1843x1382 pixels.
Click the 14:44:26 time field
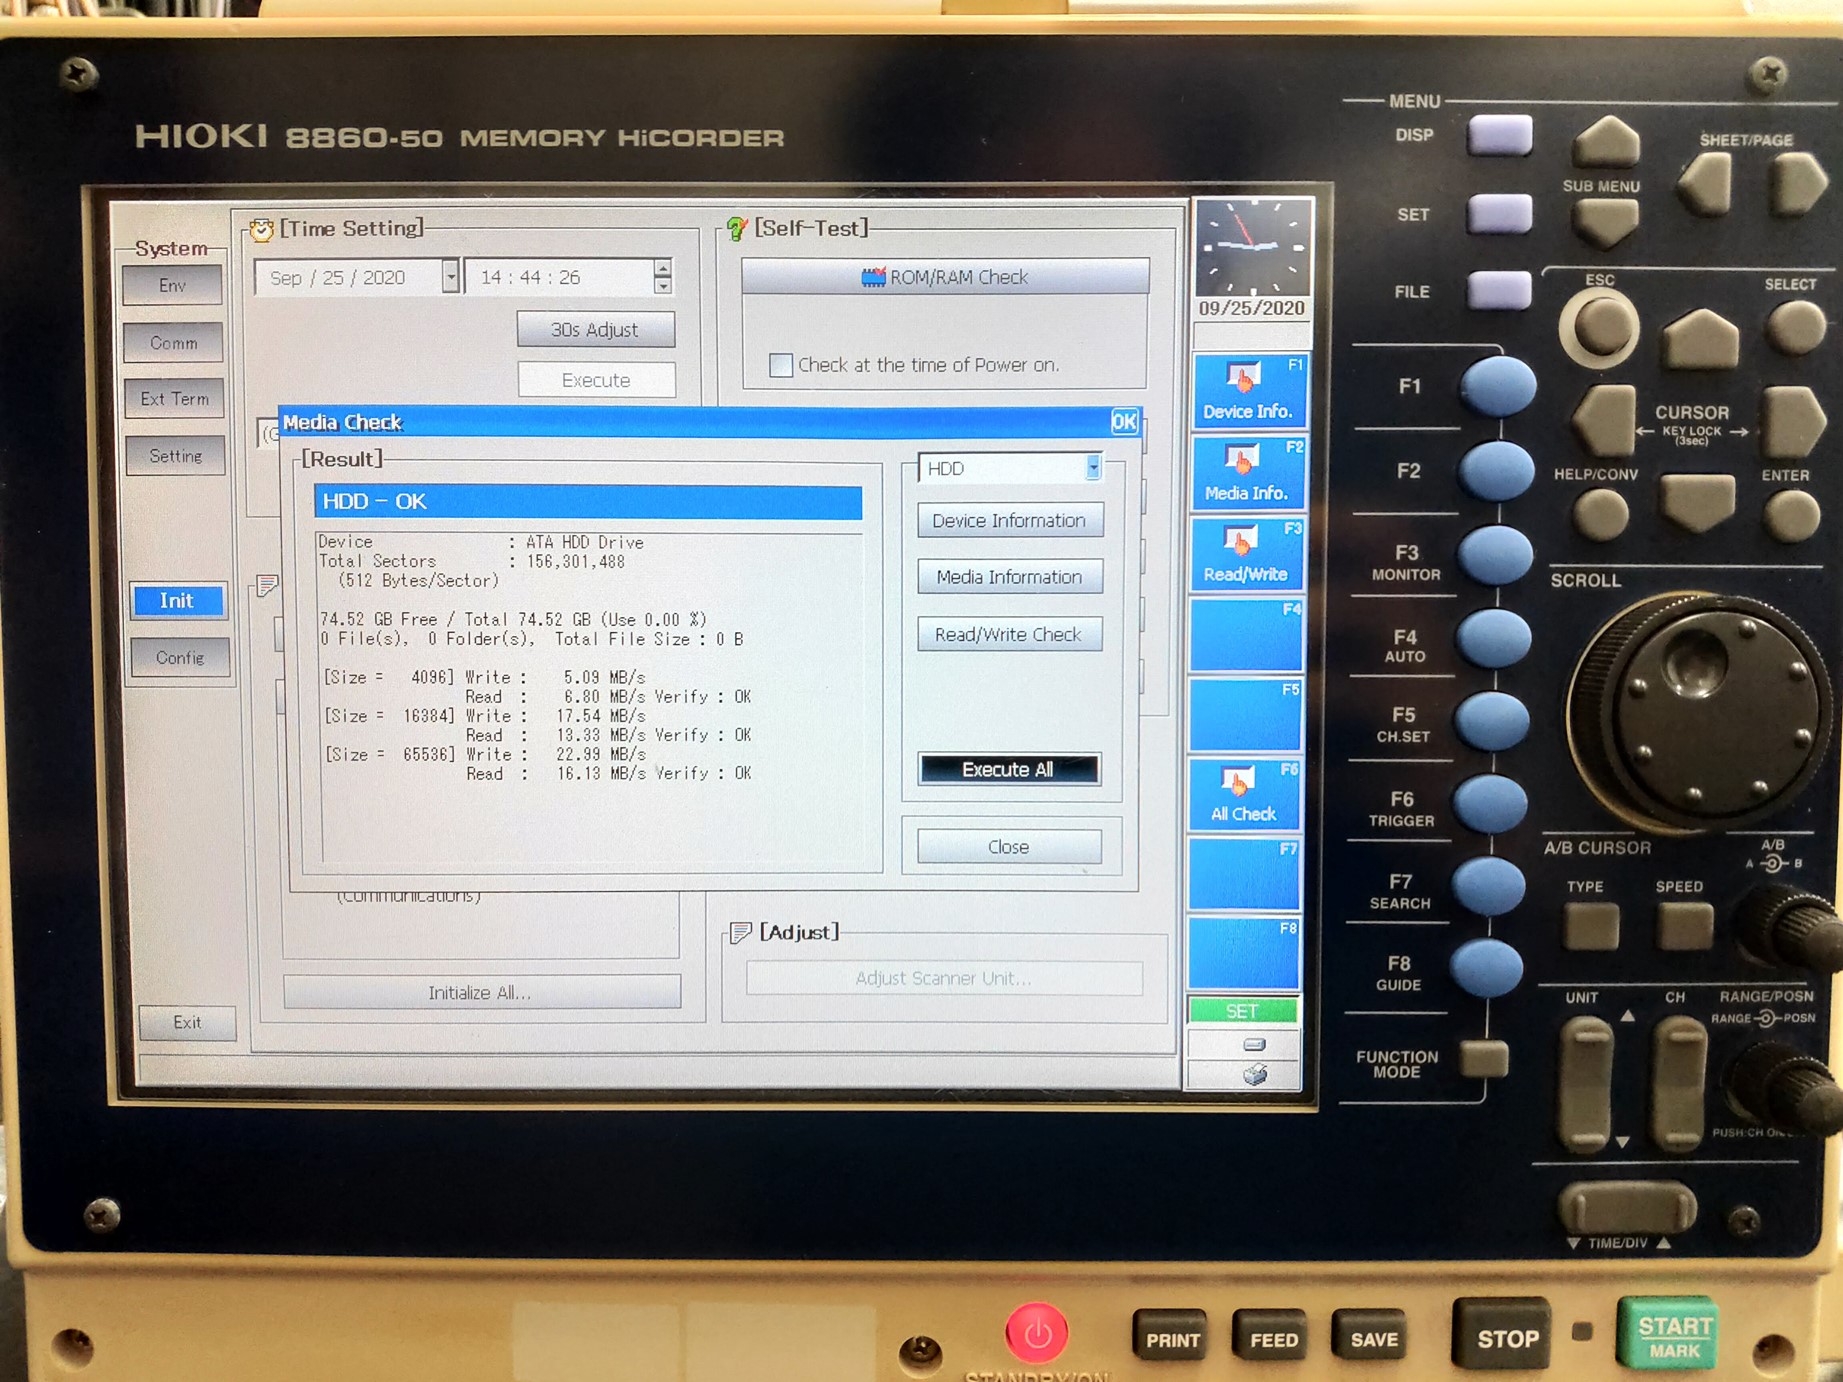[x=568, y=277]
